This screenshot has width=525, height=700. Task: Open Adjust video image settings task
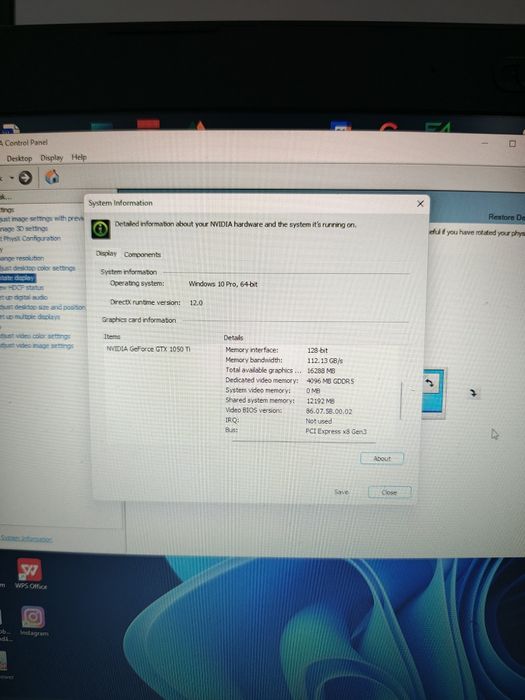(x=37, y=346)
